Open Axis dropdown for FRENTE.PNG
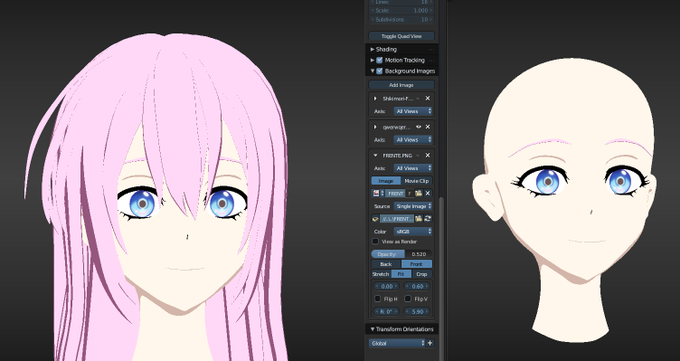The image size is (680, 361). pyautogui.click(x=413, y=168)
